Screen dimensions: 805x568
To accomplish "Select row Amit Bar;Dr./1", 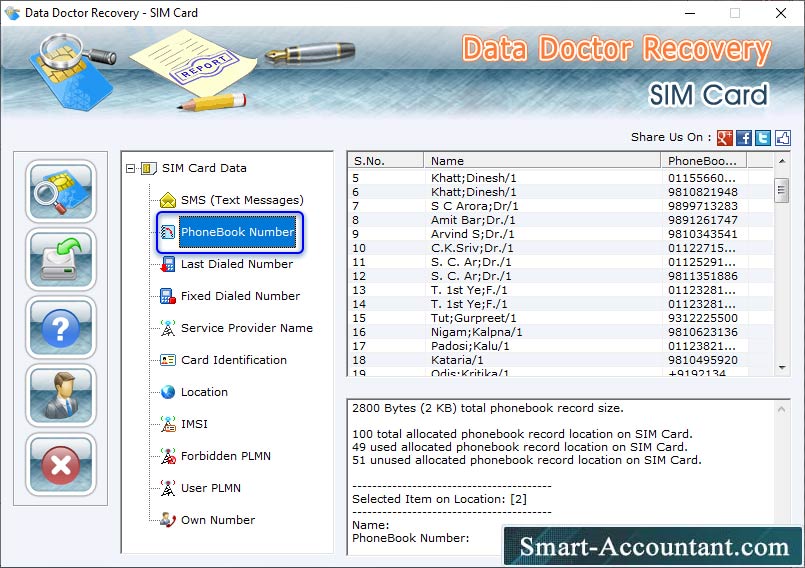I will pos(561,220).
